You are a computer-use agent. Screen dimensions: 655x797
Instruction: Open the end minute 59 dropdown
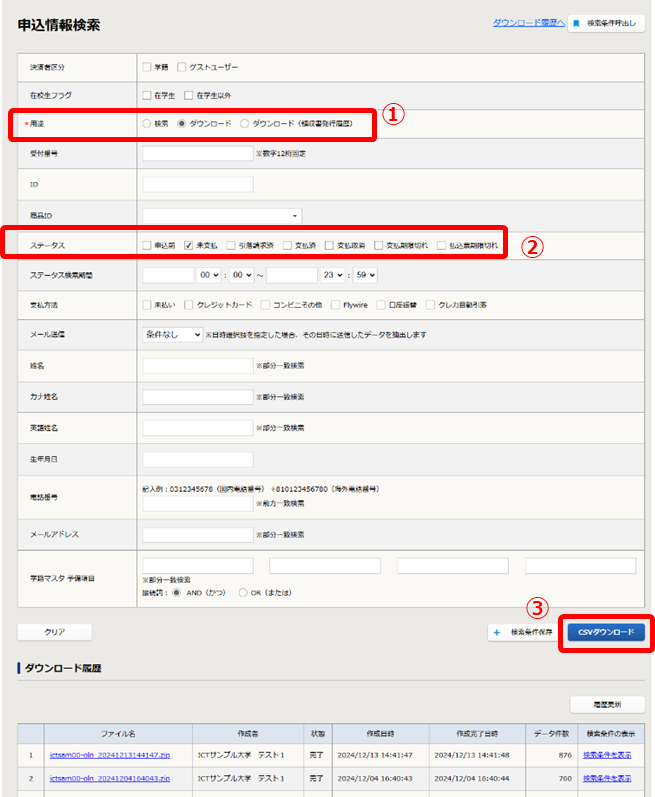click(366, 275)
